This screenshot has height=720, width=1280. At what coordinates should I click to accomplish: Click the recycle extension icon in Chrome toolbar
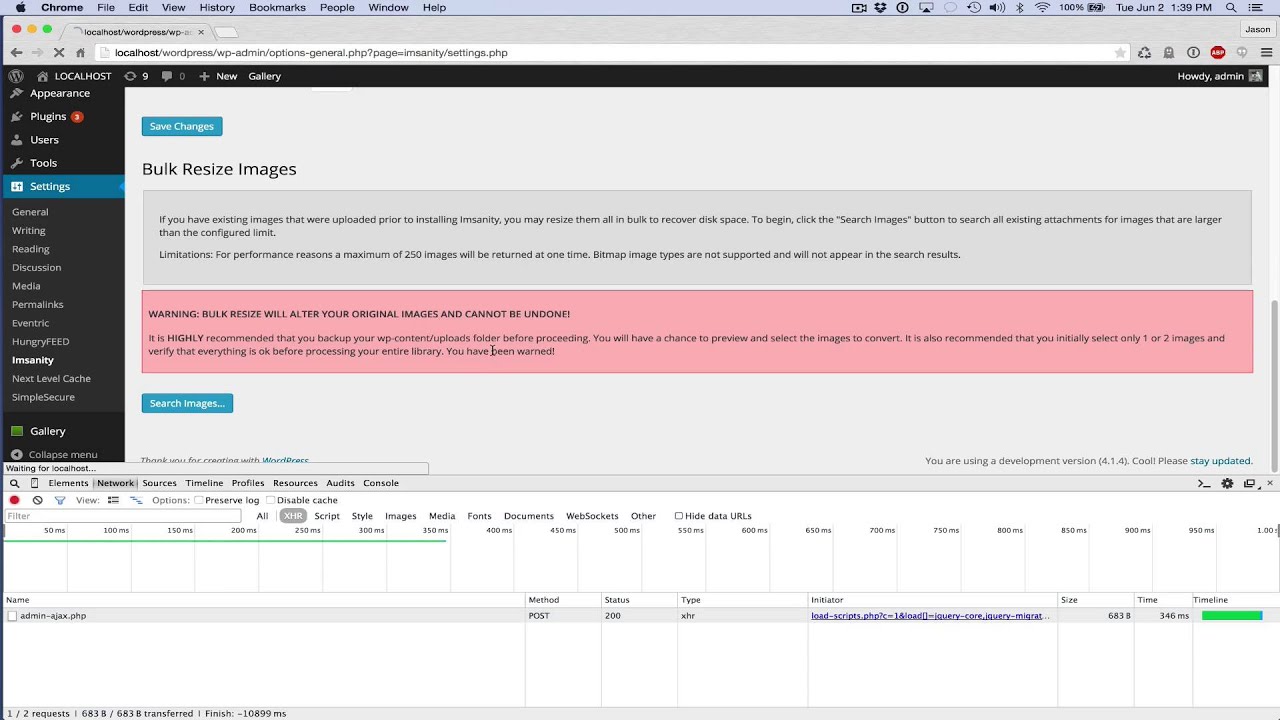click(x=1145, y=53)
